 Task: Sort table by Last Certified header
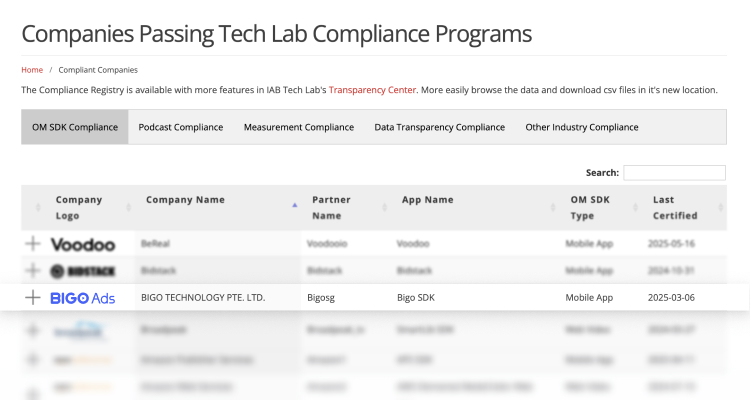(x=674, y=207)
